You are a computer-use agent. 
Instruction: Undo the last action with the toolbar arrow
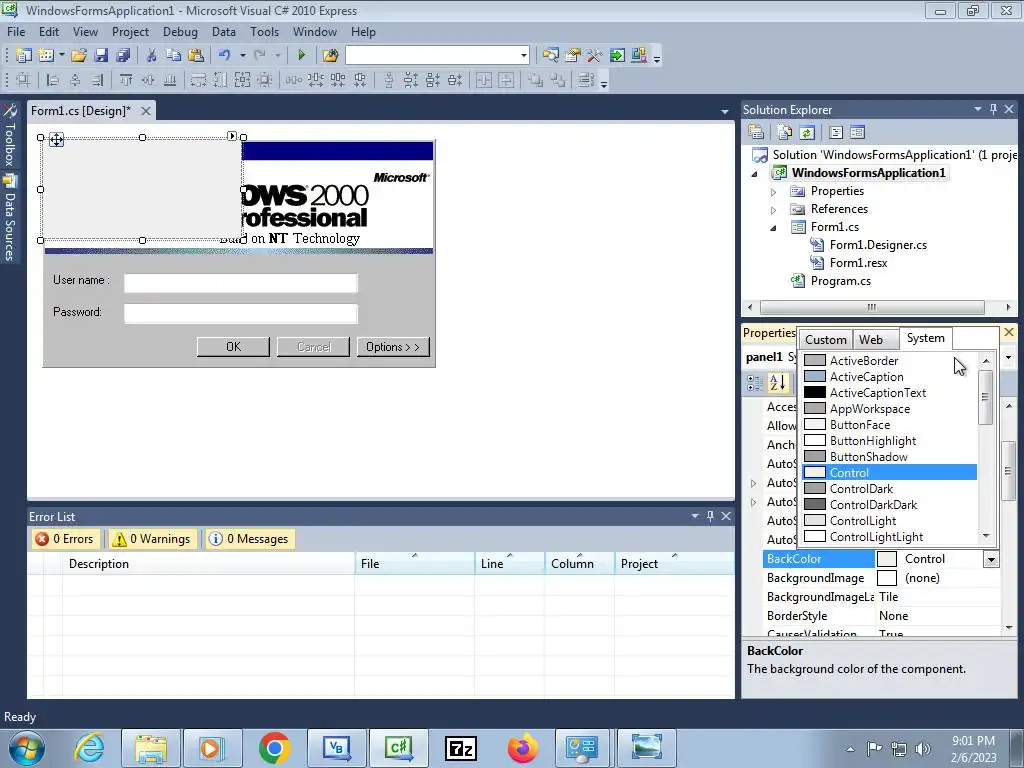(225, 56)
